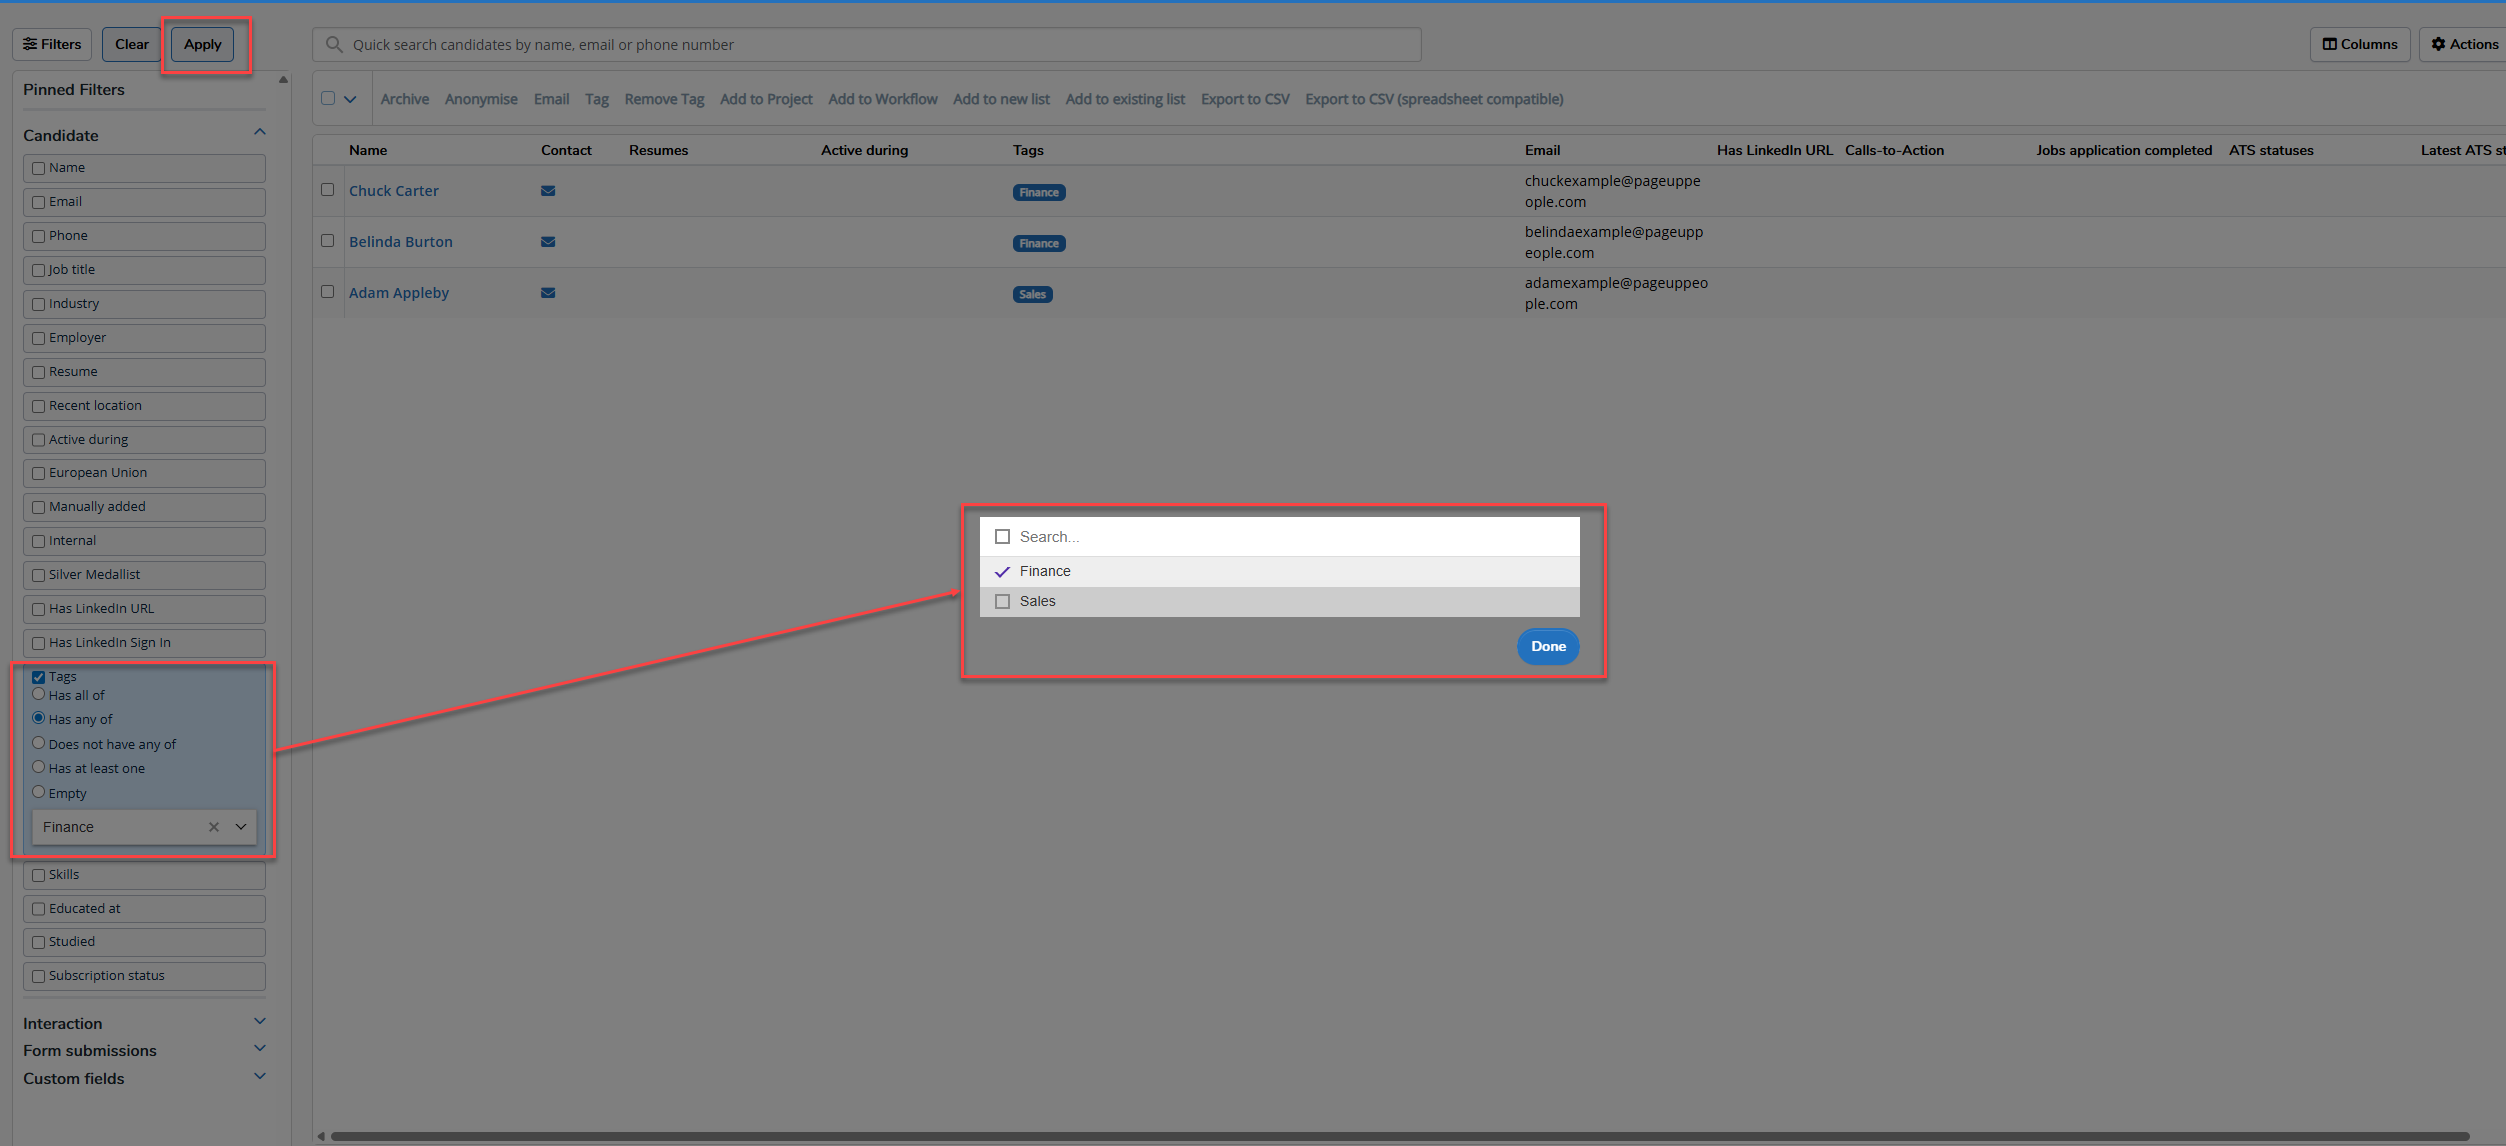
Task: Open the Columns chooser
Action: pos(2360,44)
